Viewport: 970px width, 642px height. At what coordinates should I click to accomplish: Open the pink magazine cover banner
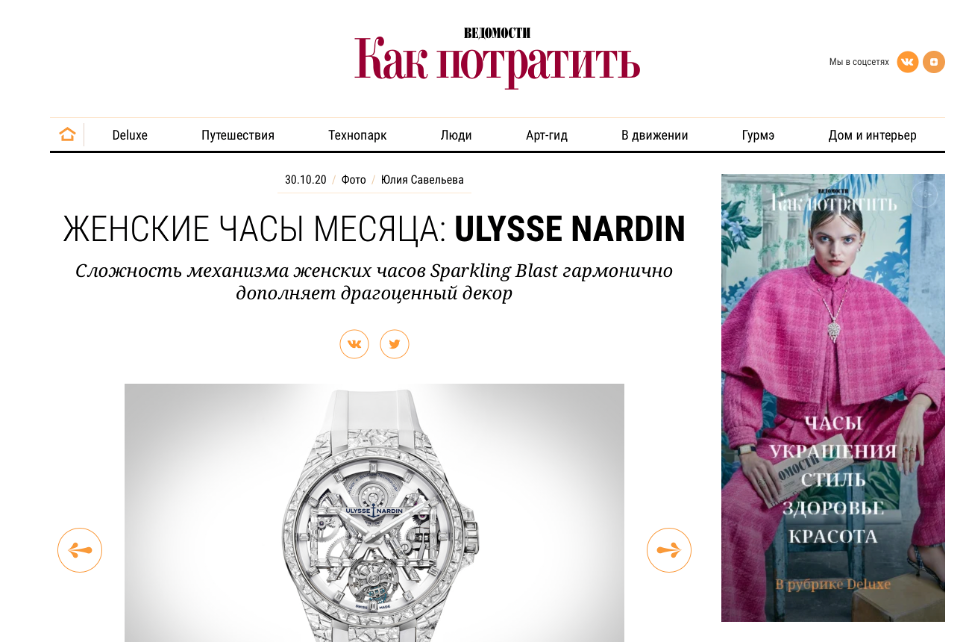833,398
